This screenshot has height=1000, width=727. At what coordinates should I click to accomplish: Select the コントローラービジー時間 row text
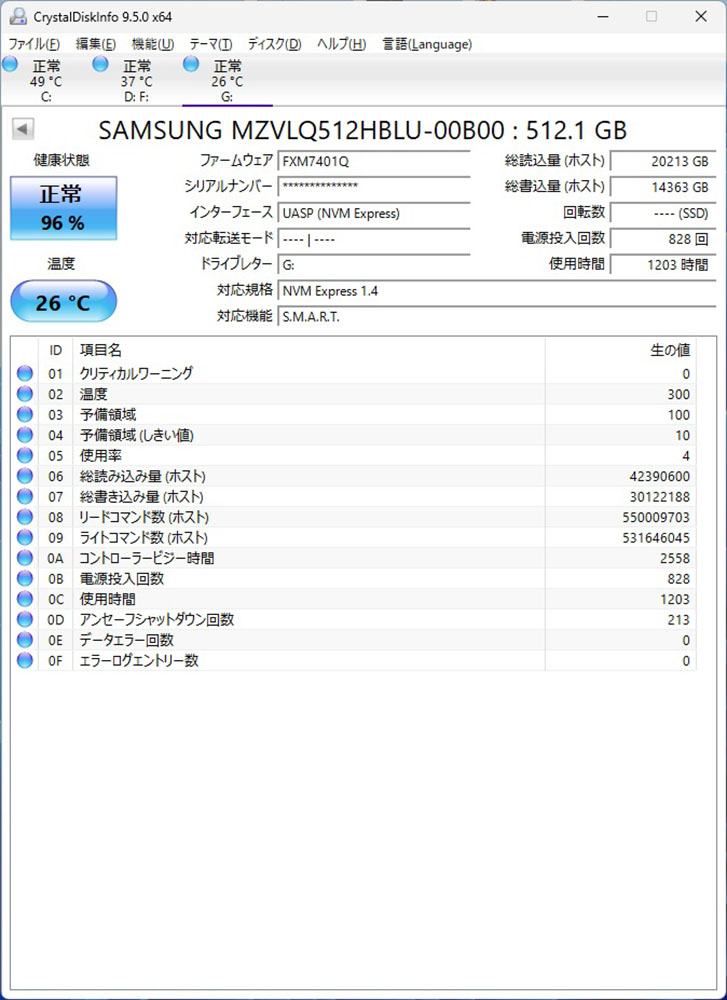pyautogui.click(x=147, y=558)
